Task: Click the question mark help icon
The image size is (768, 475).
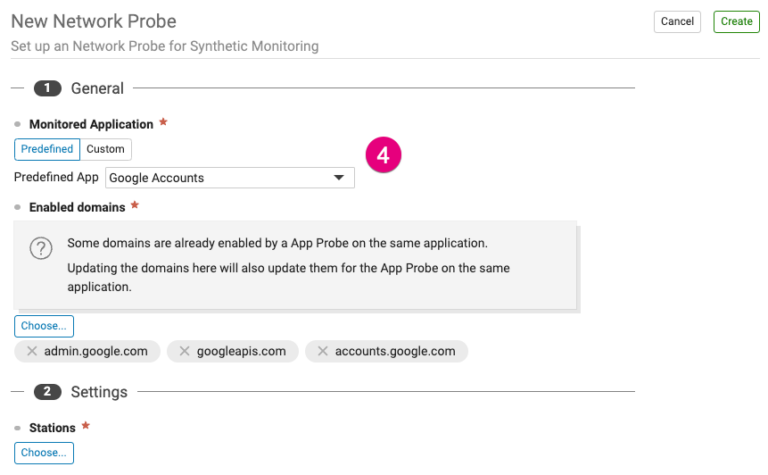Action: (x=40, y=249)
